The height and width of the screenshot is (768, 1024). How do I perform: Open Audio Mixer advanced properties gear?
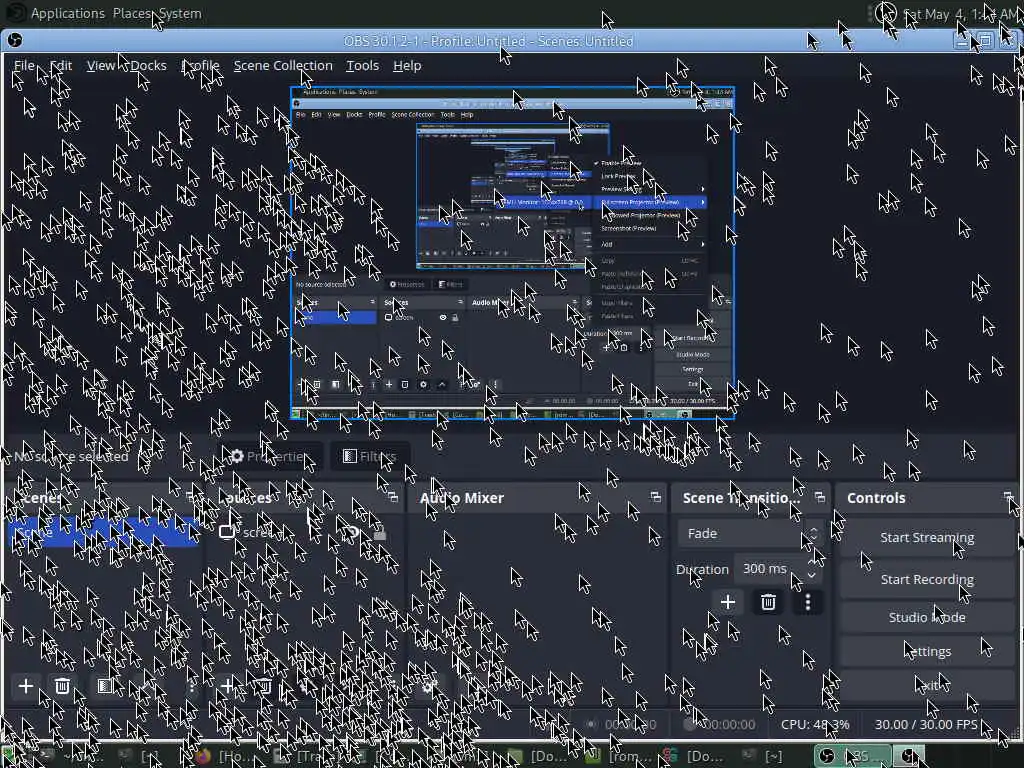428,686
